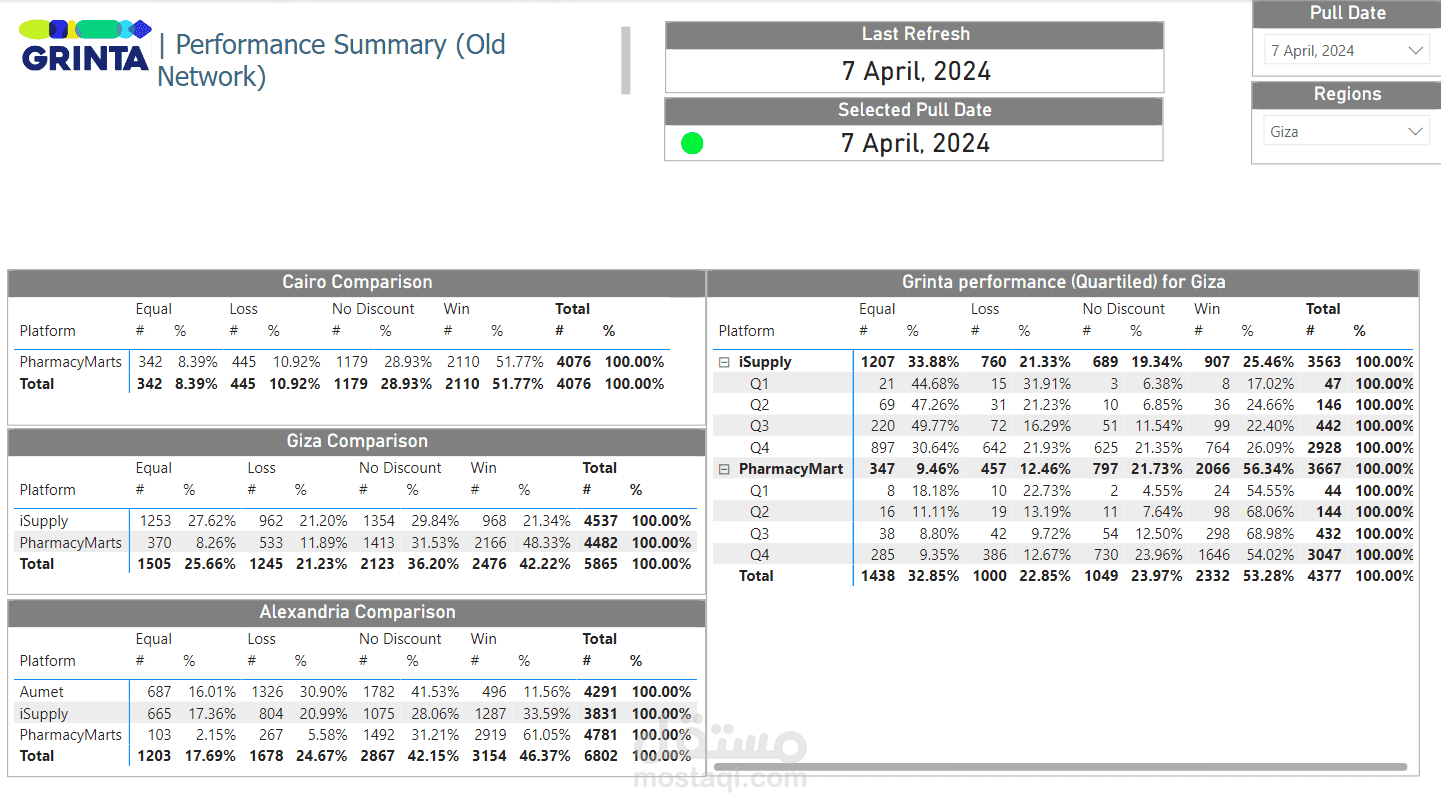This screenshot has height=809, width=1441.
Task: Open the Pull Date dropdown
Action: (1346, 50)
